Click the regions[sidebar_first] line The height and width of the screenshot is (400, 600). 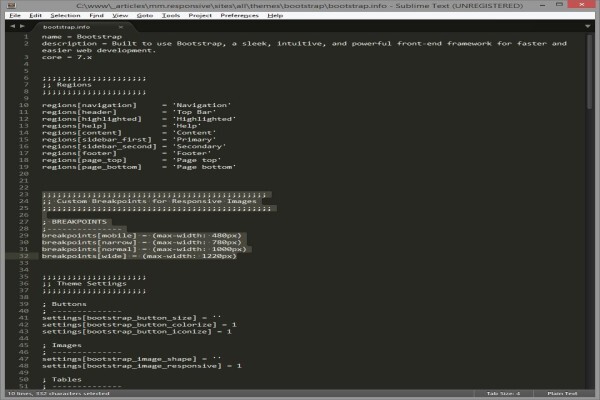click(129, 140)
